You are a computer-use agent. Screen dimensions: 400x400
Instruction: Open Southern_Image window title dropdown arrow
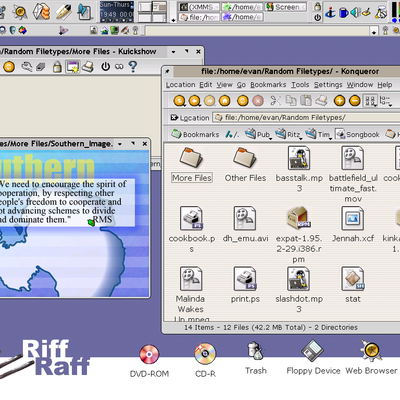pos(120,144)
